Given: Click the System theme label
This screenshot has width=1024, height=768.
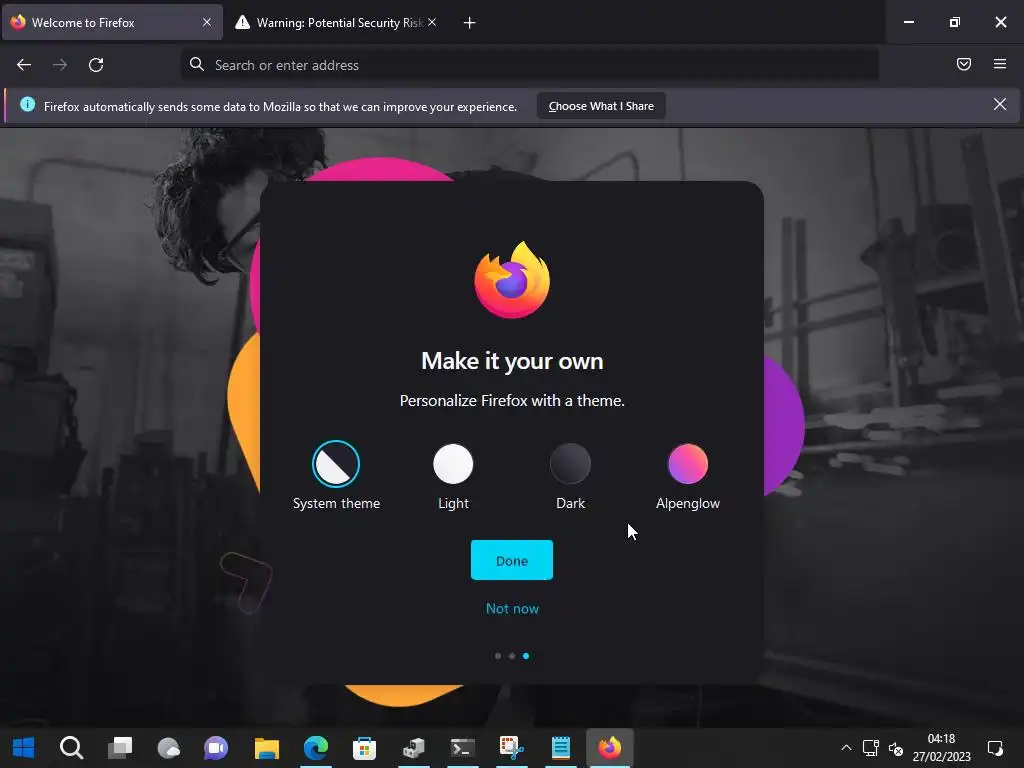Looking at the screenshot, I should point(336,504).
